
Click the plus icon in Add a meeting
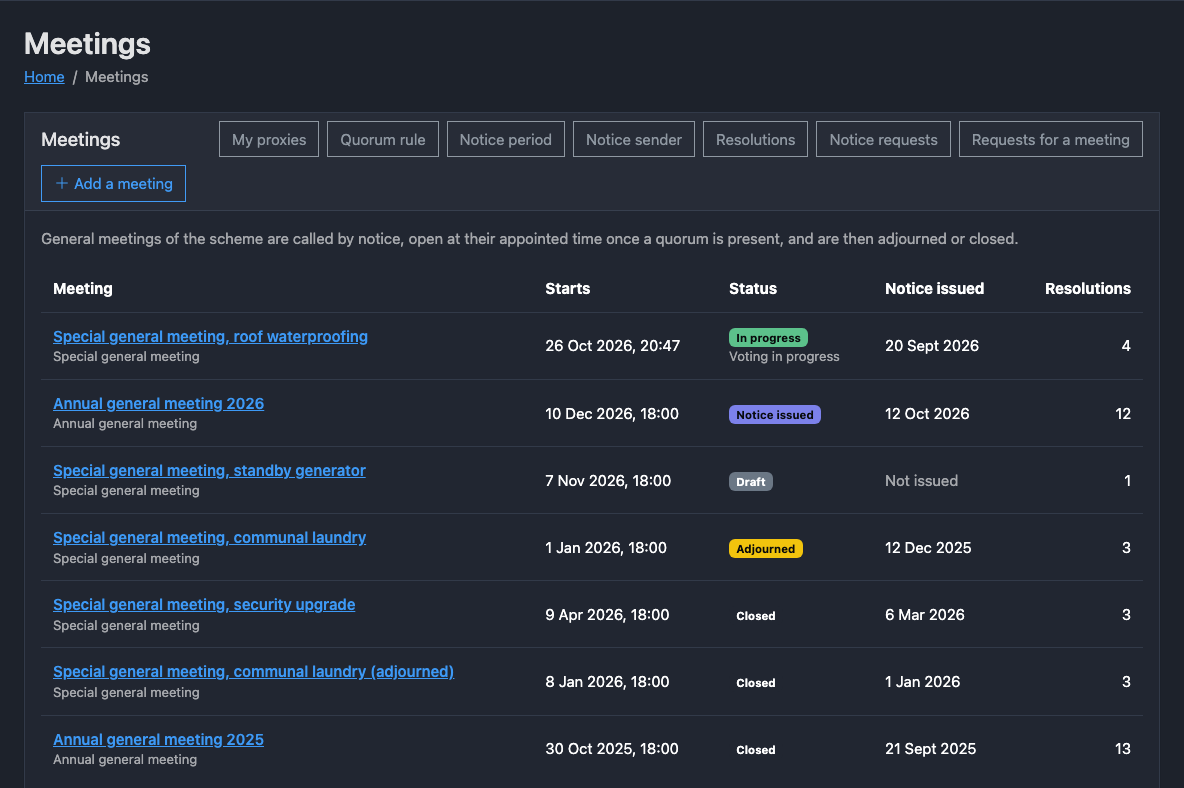click(x=62, y=183)
